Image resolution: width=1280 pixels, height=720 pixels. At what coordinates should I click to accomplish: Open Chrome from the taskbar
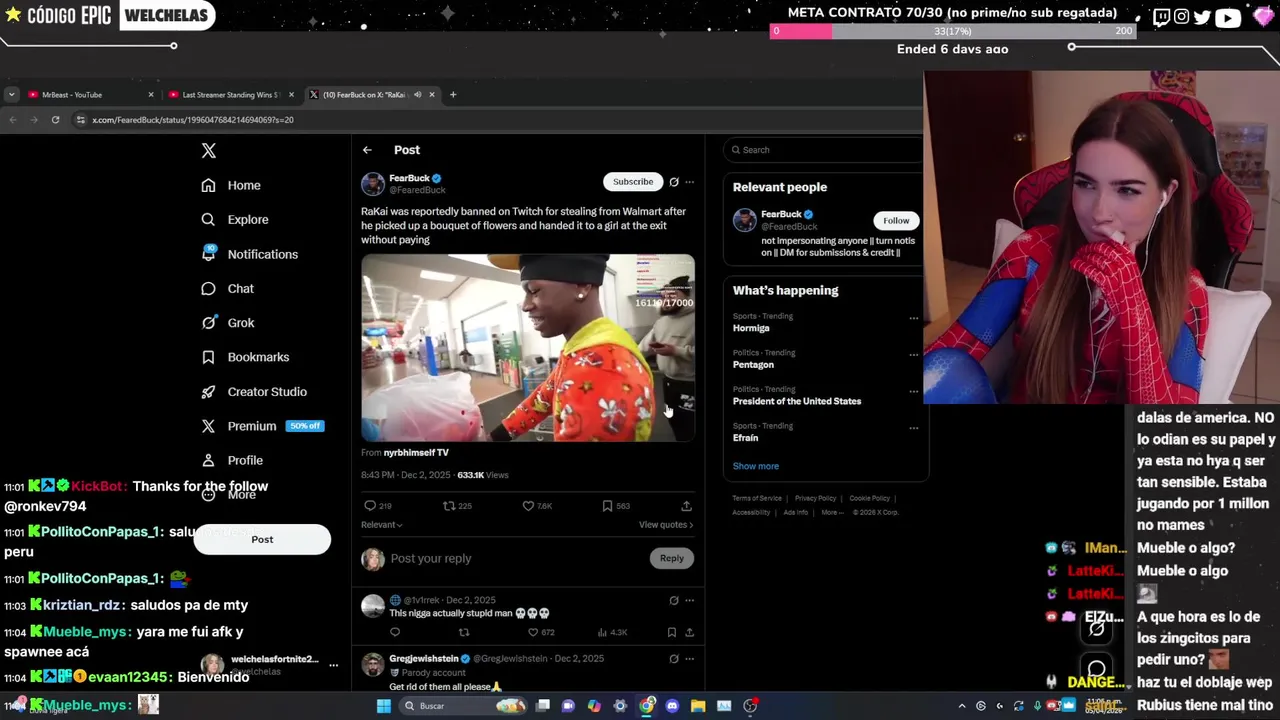point(646,706)
